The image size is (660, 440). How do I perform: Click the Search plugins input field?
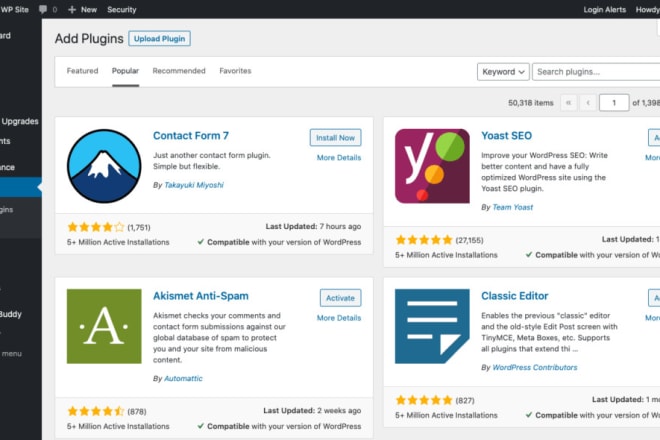click(x=596, y=72)
